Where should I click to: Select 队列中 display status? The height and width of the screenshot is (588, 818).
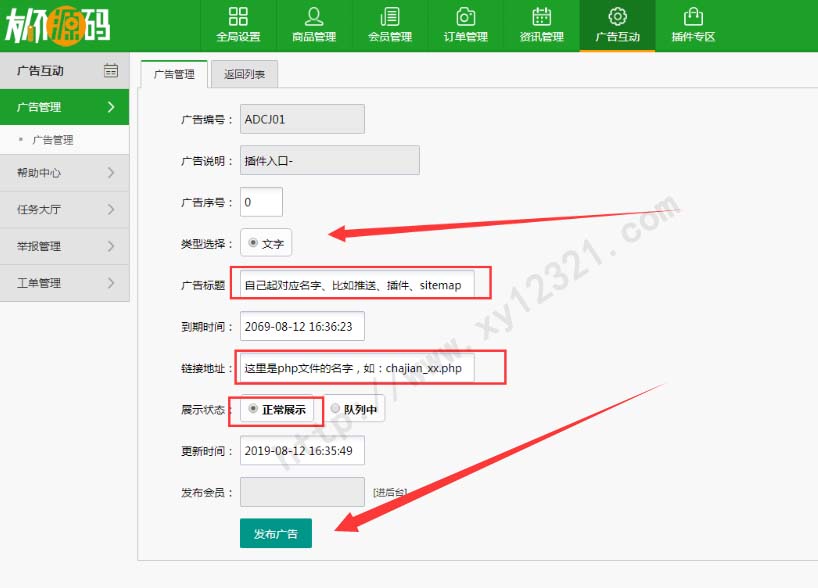point(335,409)
